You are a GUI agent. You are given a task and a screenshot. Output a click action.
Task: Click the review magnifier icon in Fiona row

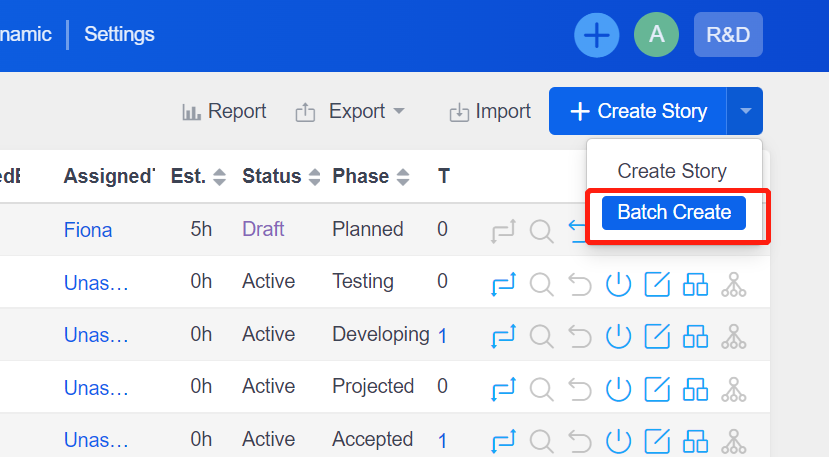(x=541, y=231)
